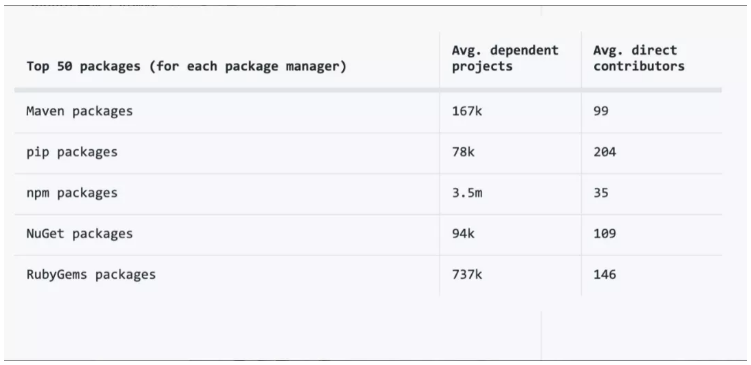This screenshot has width=751, height=365.
Task: Click the 99 contributors value for Maven
Action: (x=601, y=111)
